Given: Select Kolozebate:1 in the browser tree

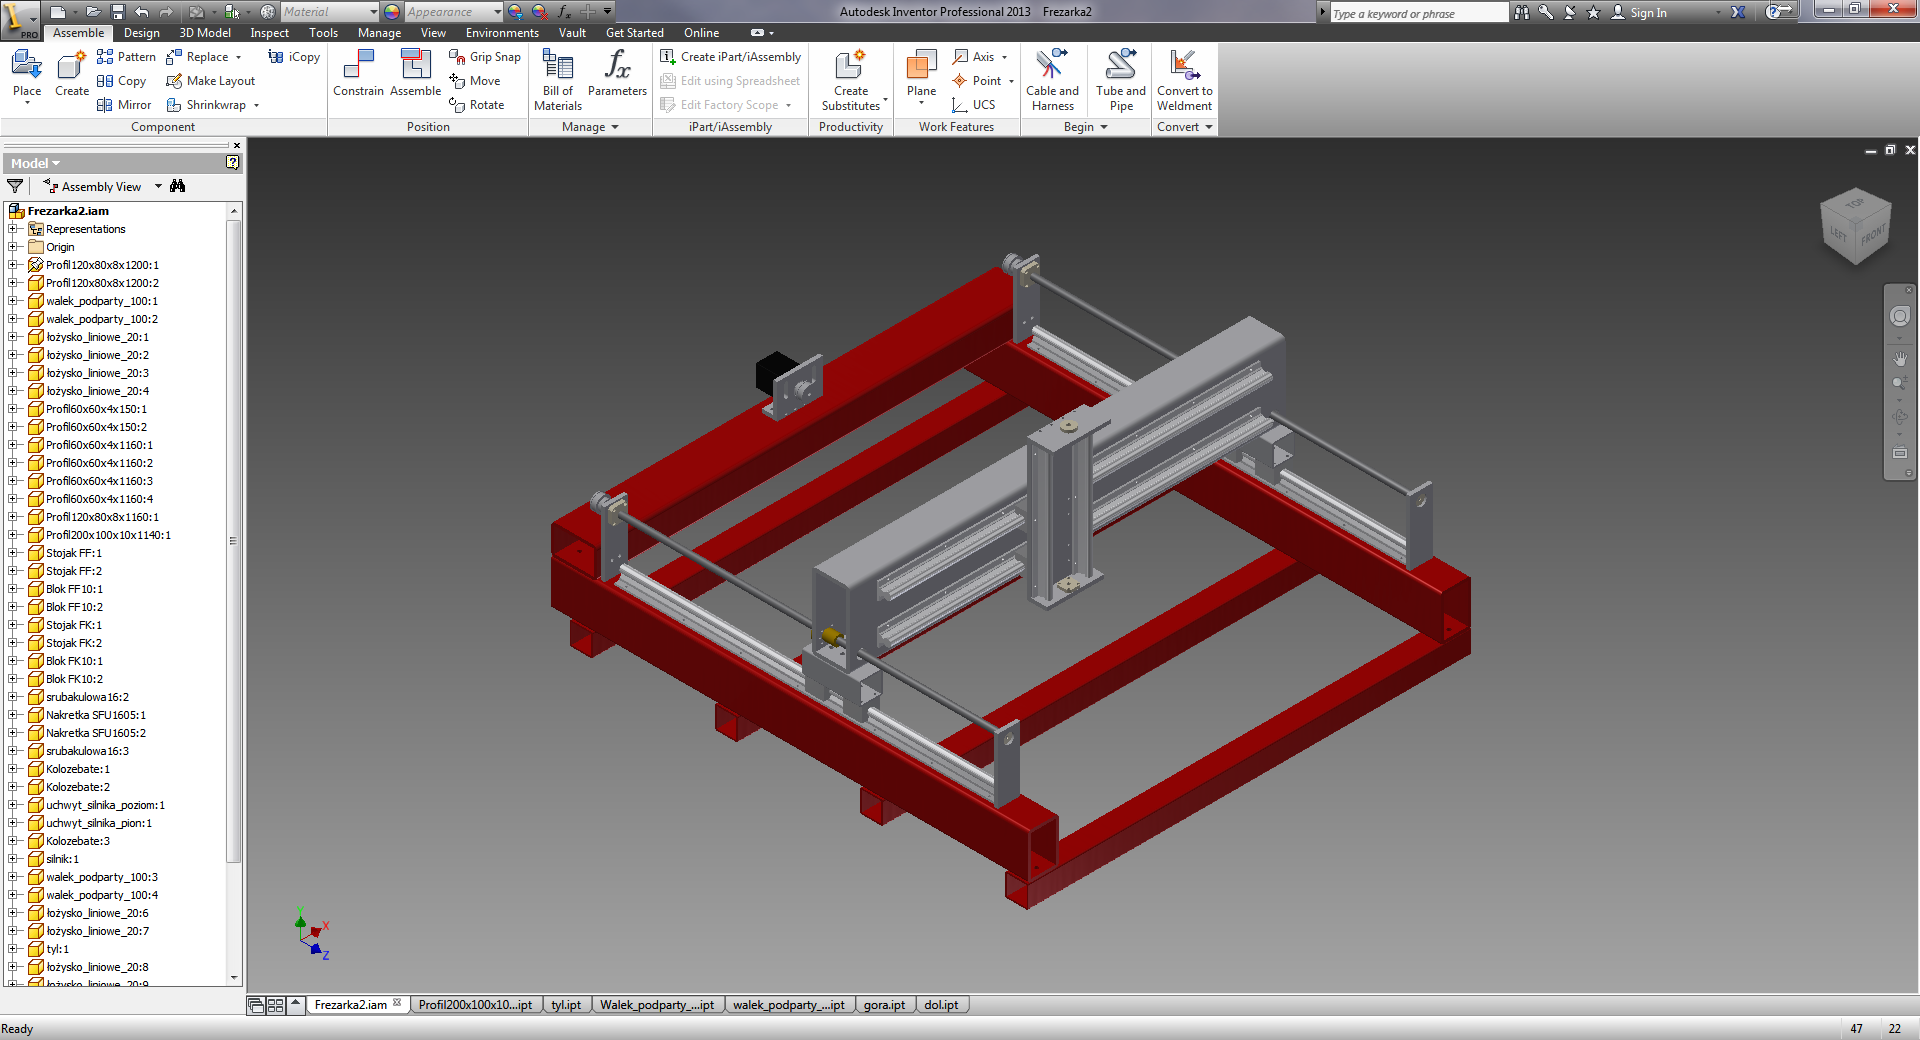Looking at the screenshot, I should 78,769.
